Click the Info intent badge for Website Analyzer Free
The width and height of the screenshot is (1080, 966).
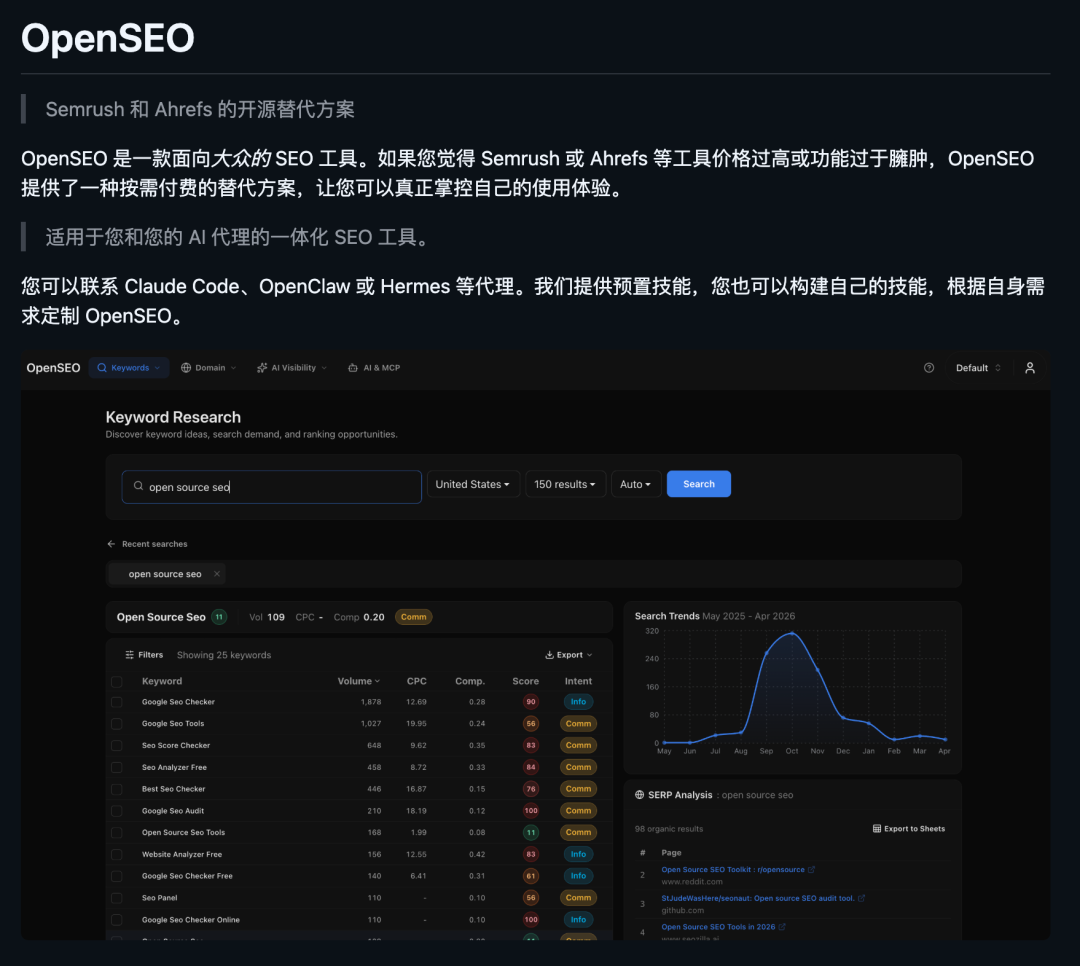click(578, 854)
